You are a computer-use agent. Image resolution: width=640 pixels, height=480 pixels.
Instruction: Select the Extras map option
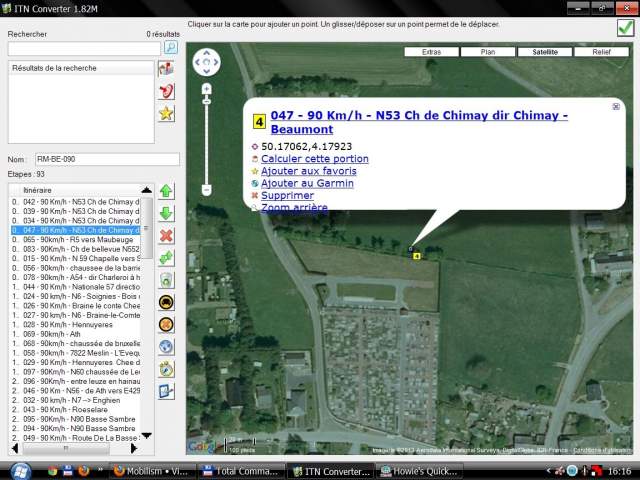431,52
